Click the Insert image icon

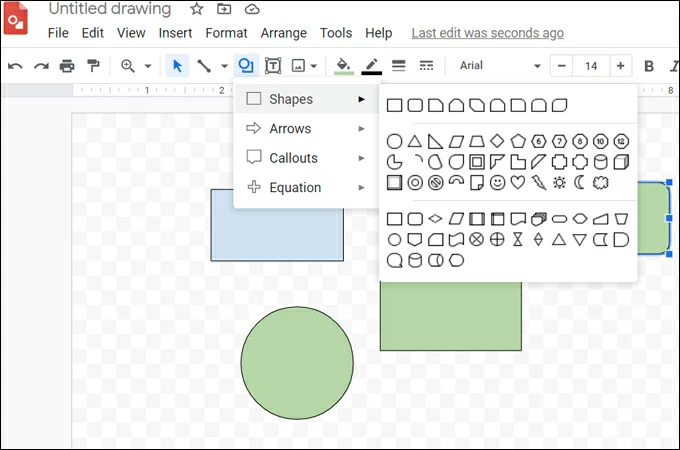tap(298, 66)
